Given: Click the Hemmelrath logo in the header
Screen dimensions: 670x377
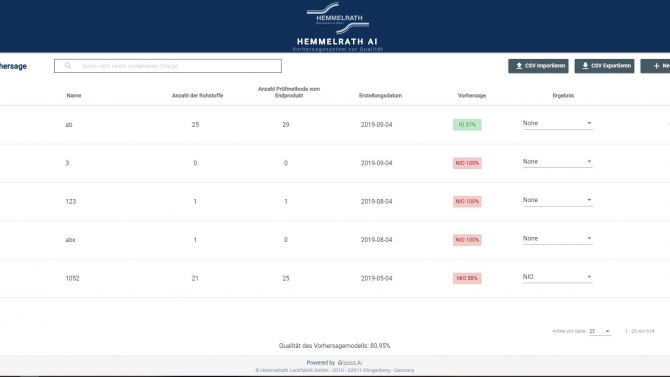Looking at the screenshot, I should point(338,18).
